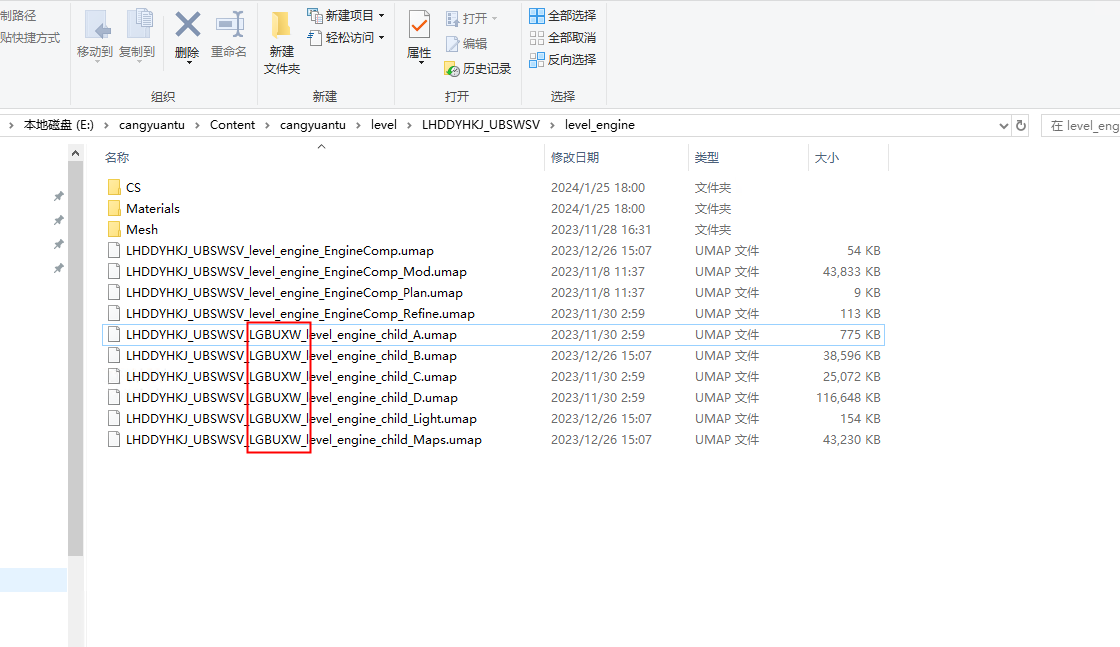
Task: Click the navigation pane scrollbar thumb
Action: click(x=76, y=358)
